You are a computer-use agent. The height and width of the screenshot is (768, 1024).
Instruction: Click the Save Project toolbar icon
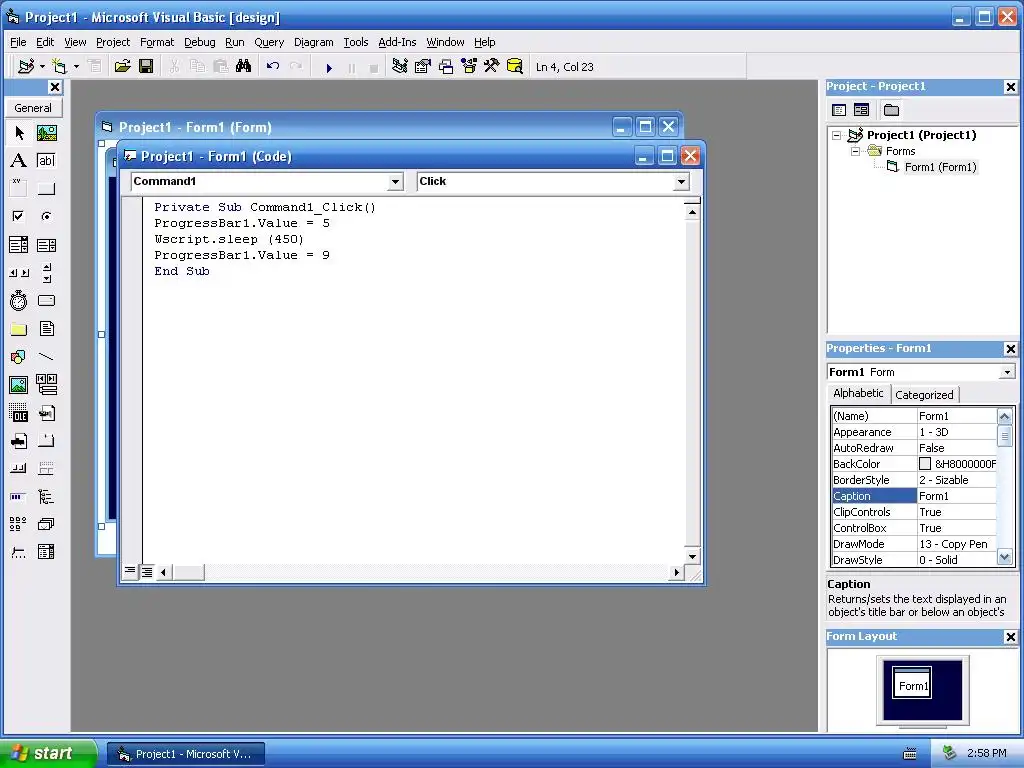point(146,67)
